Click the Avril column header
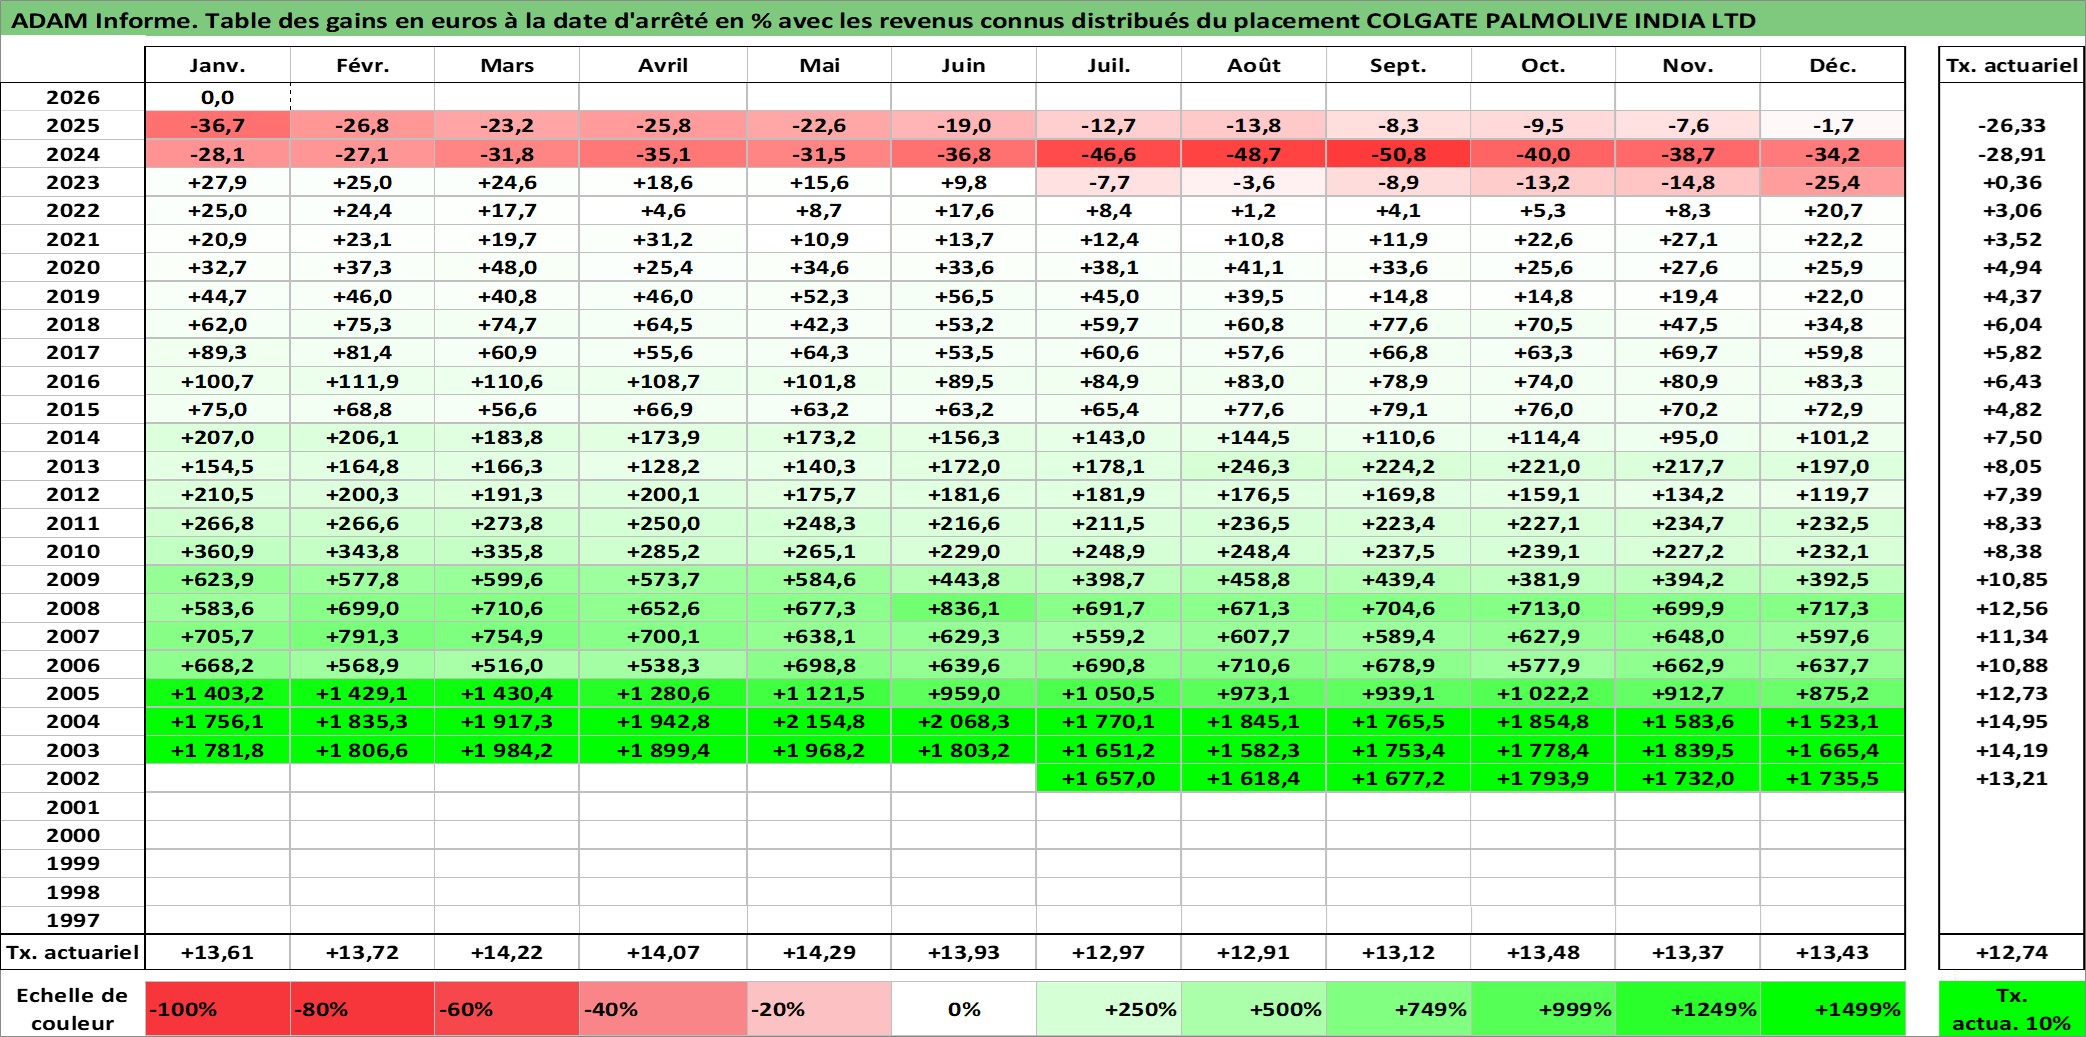 663,65
